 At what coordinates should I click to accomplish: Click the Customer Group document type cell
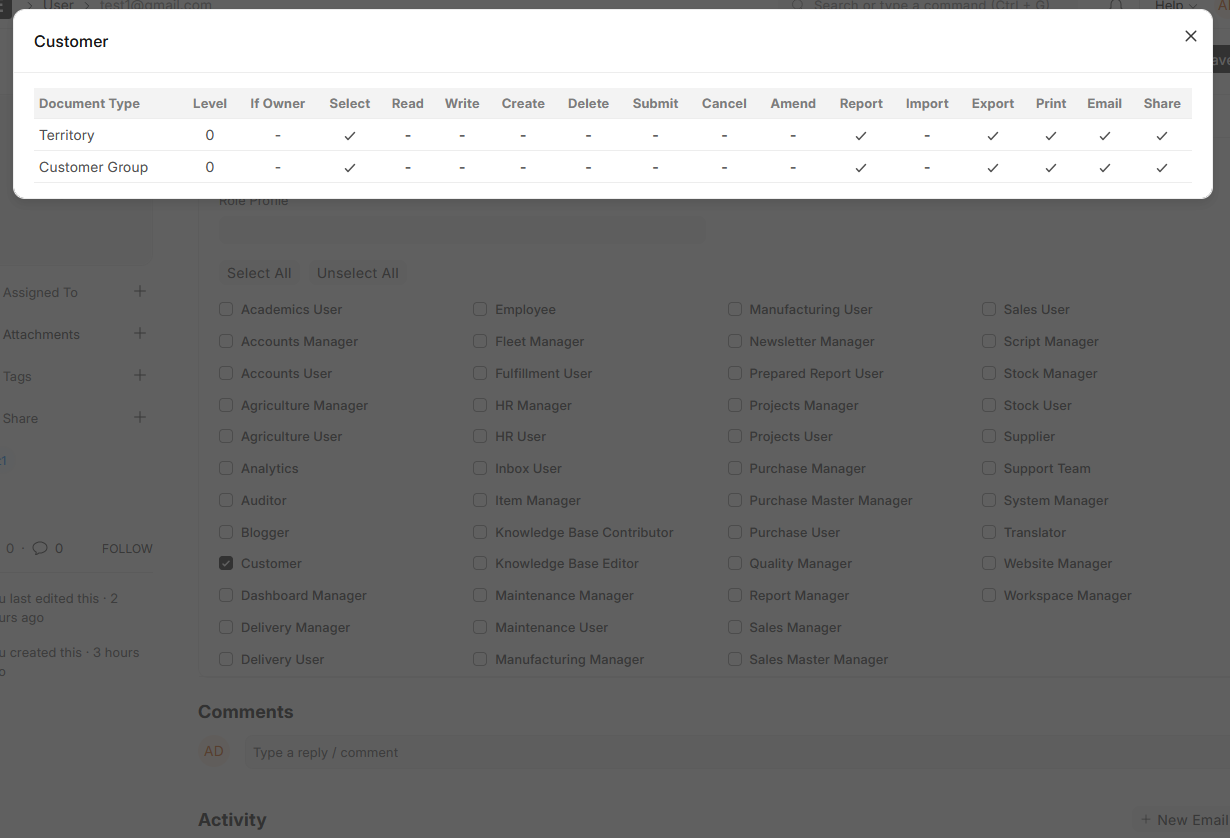tap(93, 167)
